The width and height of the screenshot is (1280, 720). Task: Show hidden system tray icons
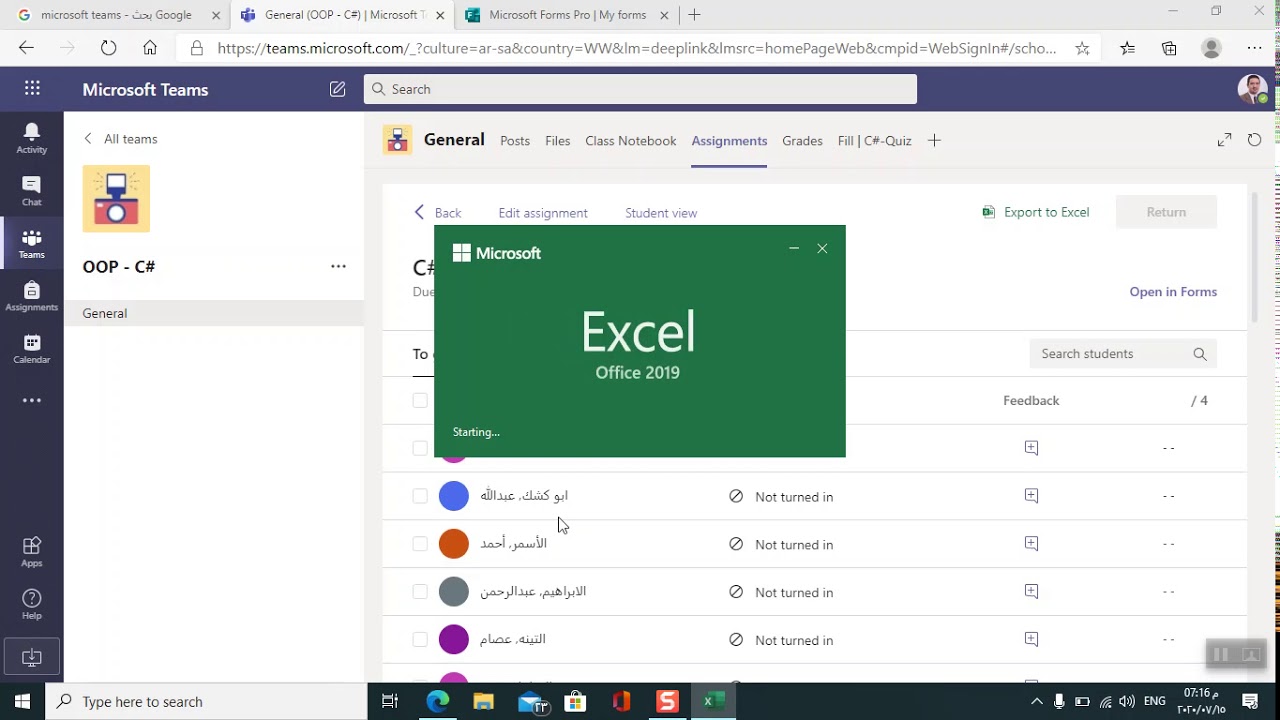click(x=1036, y=701)
